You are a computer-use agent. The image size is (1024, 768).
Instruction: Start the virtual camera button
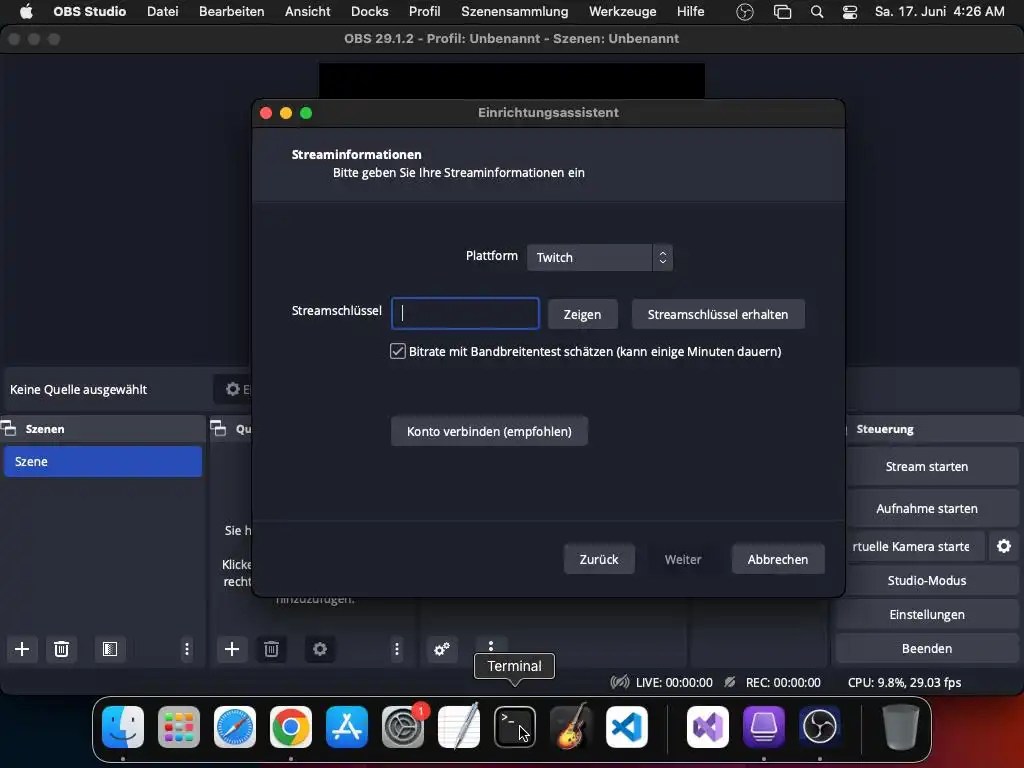click(914, 546)
